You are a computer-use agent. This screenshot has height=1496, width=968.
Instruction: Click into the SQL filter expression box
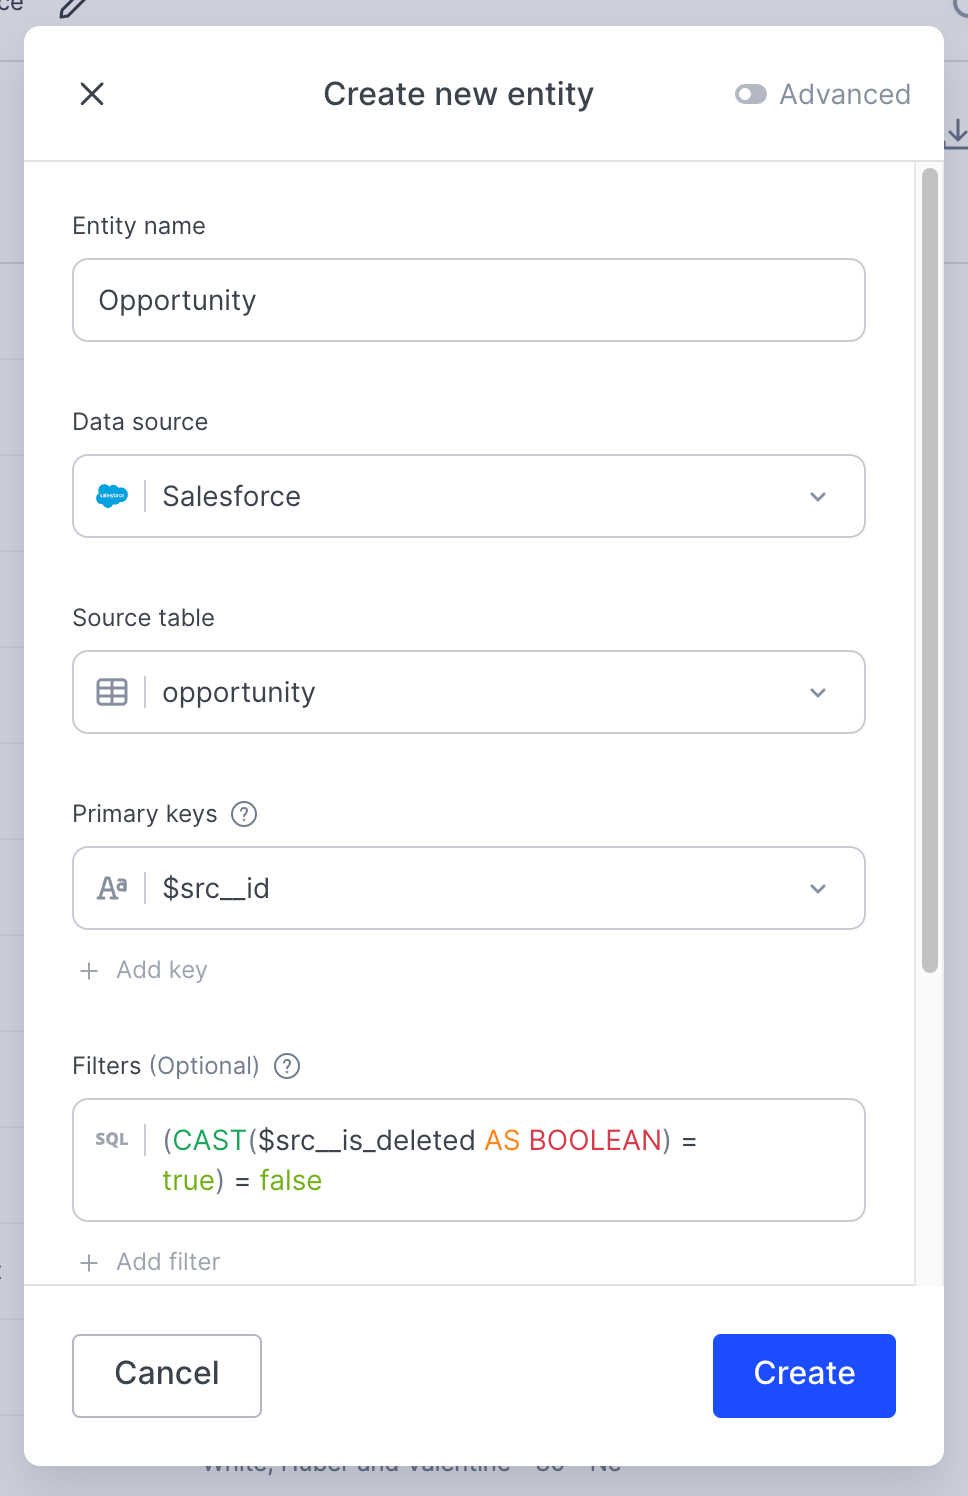pyautogui.click(x=469, y=1160)
